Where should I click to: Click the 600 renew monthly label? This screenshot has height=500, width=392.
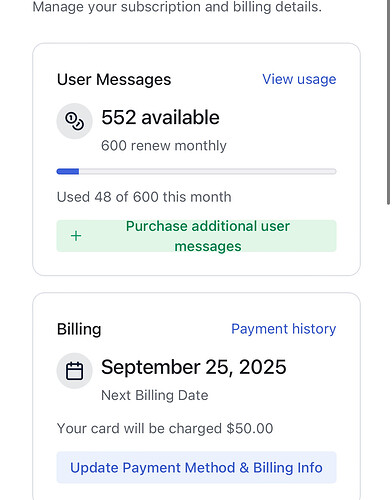click(164, 146)
